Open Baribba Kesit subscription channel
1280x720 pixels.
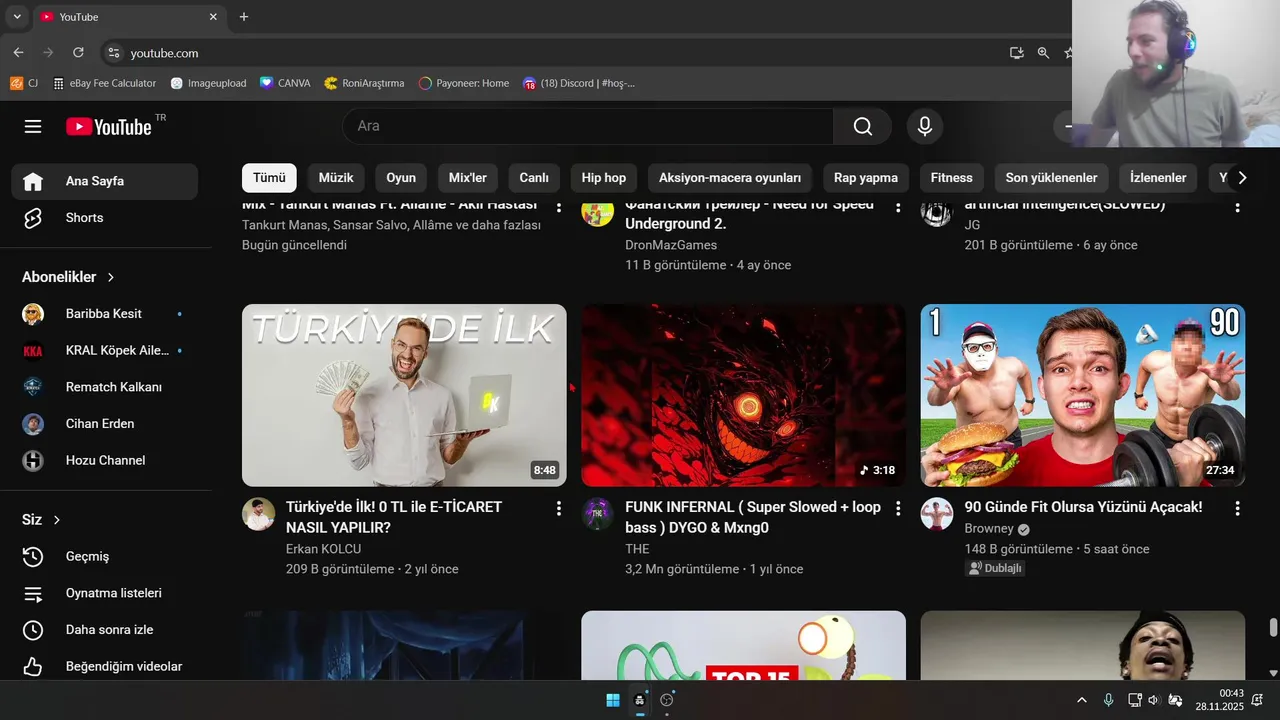(105, 314)
